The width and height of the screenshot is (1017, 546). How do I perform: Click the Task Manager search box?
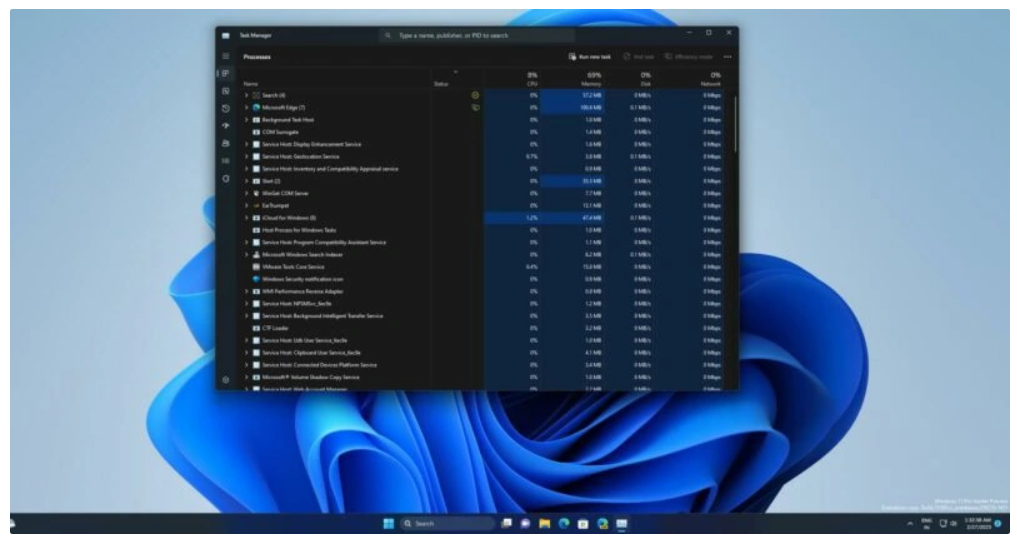click(x=477, y=36)
